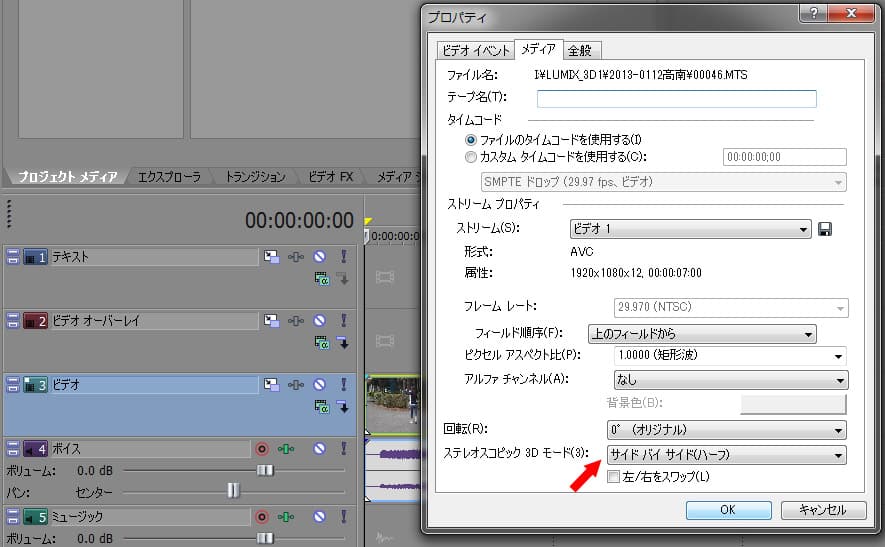885x547 pixels.
Task: Mute the テキスト track
Action: coord(320,257)
